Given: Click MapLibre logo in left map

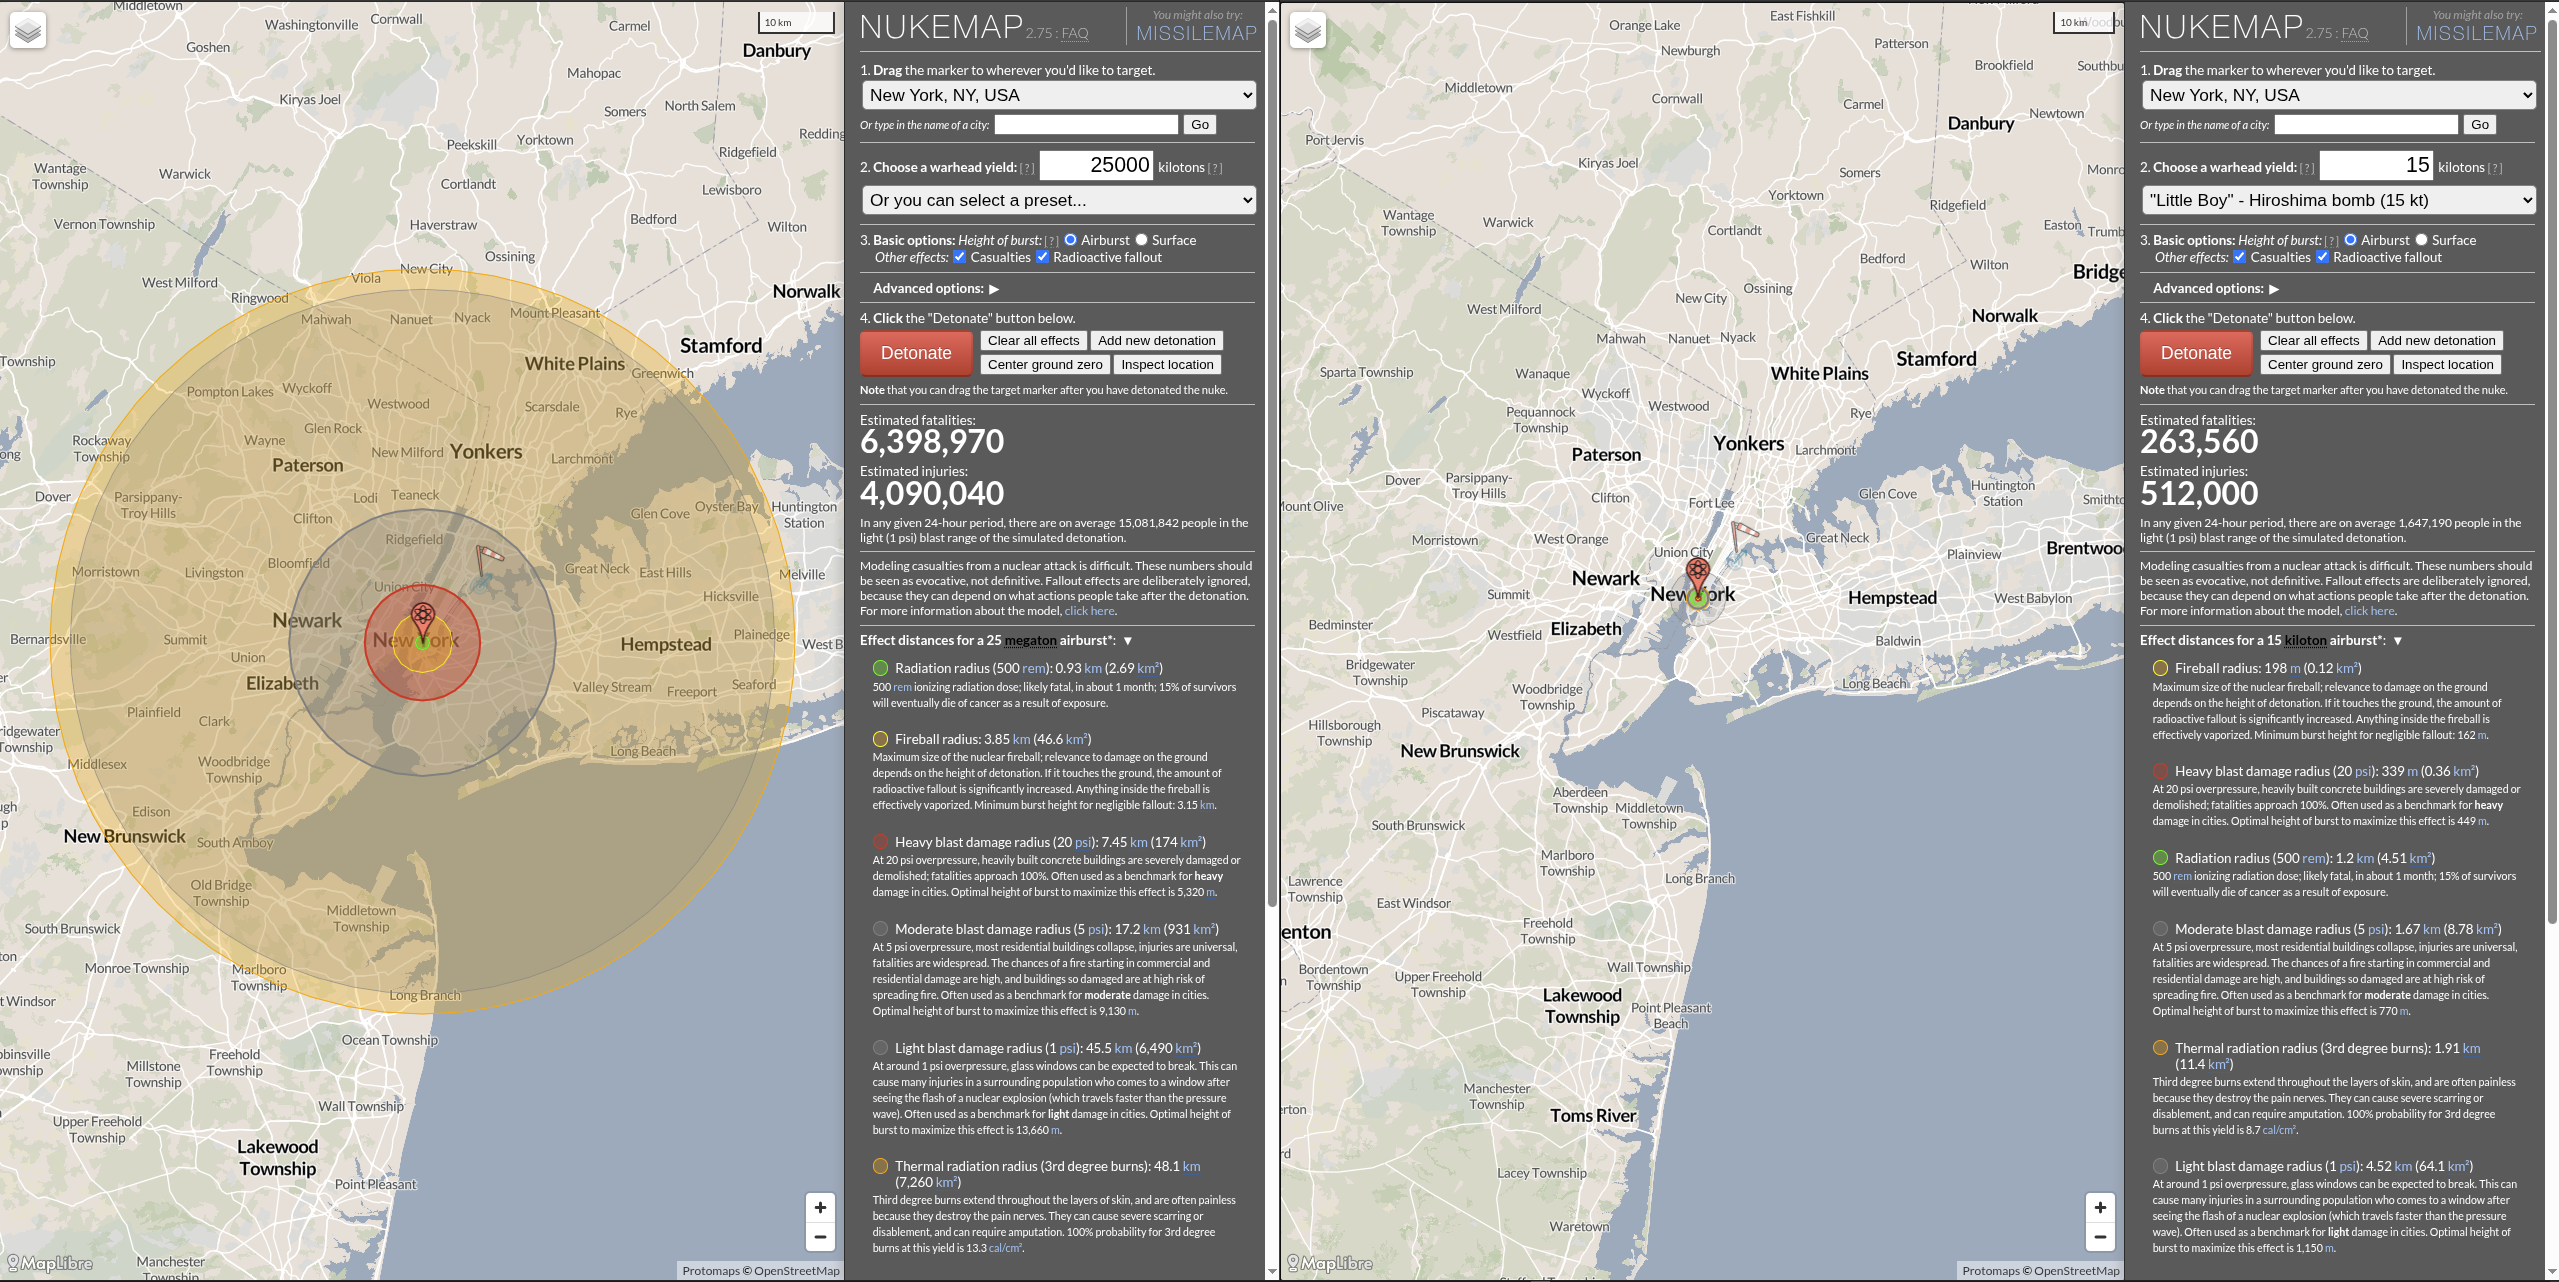Looking at the screenshot, I should pyautogui.click(x=50, y=1263).
